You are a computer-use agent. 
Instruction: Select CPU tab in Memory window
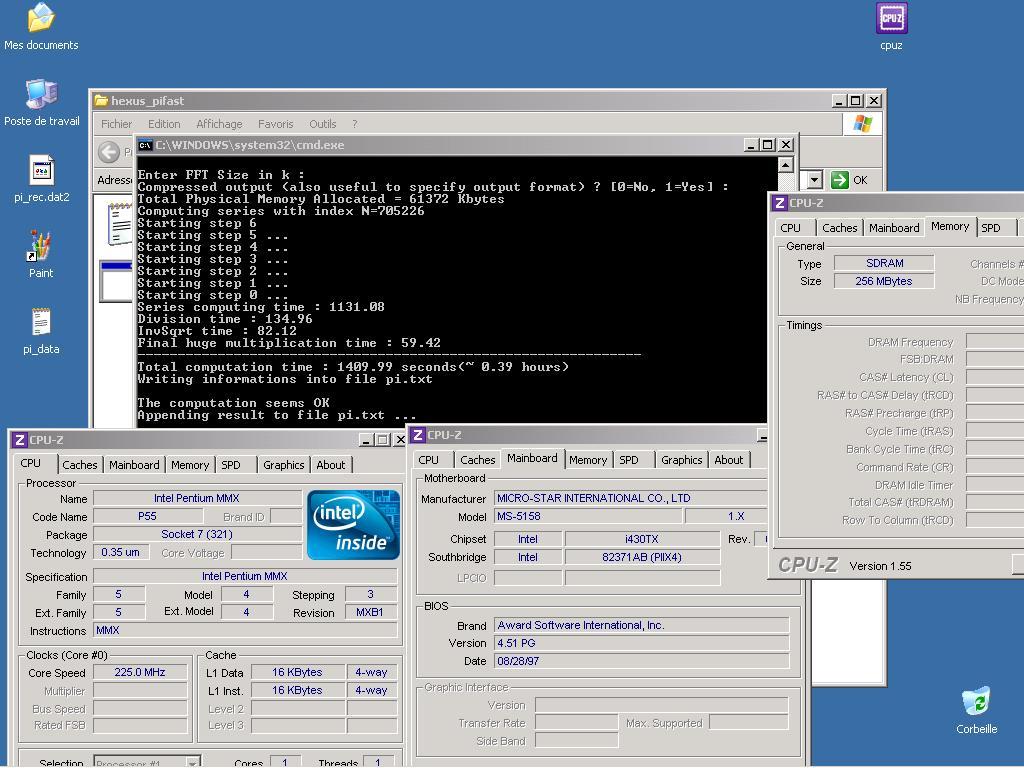pos(790,228)
